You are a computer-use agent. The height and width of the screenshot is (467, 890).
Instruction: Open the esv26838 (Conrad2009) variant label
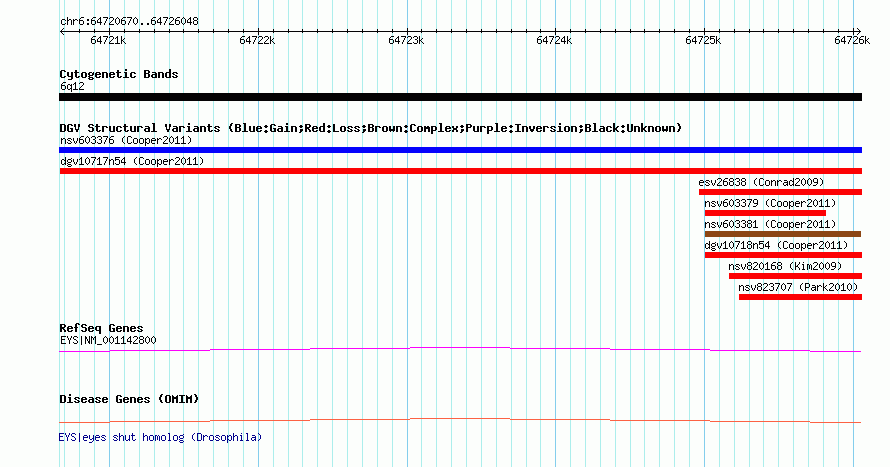[761, 182]
